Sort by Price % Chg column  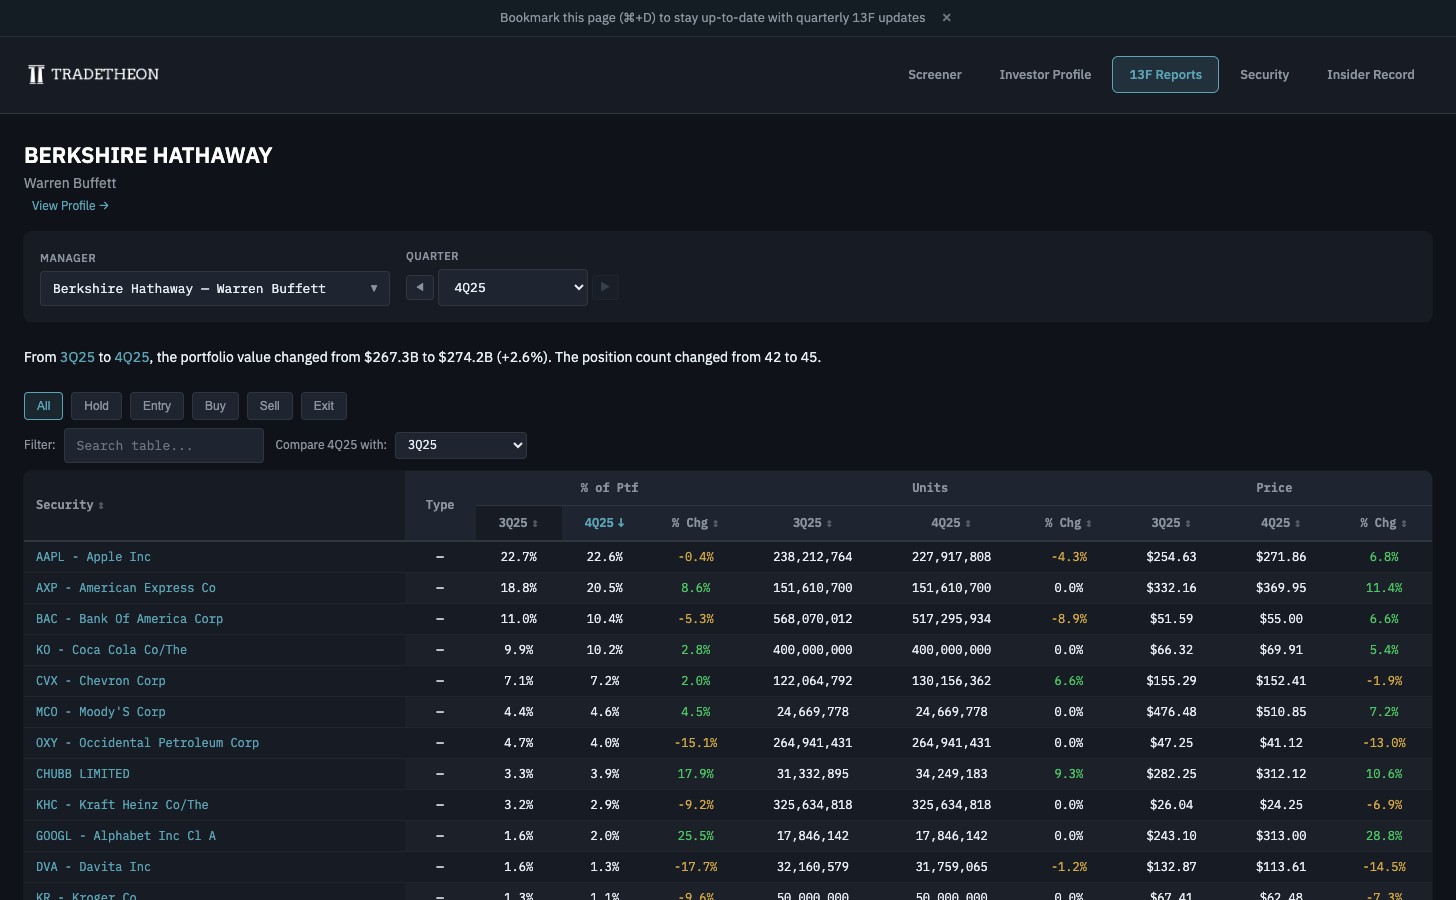tap(1406, 522)
